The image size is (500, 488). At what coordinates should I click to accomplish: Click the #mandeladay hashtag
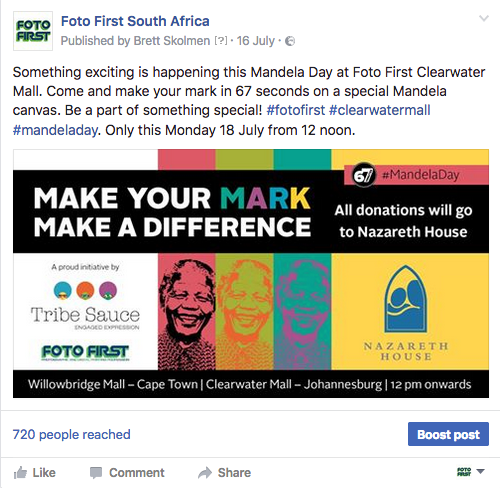click(55, 130)
